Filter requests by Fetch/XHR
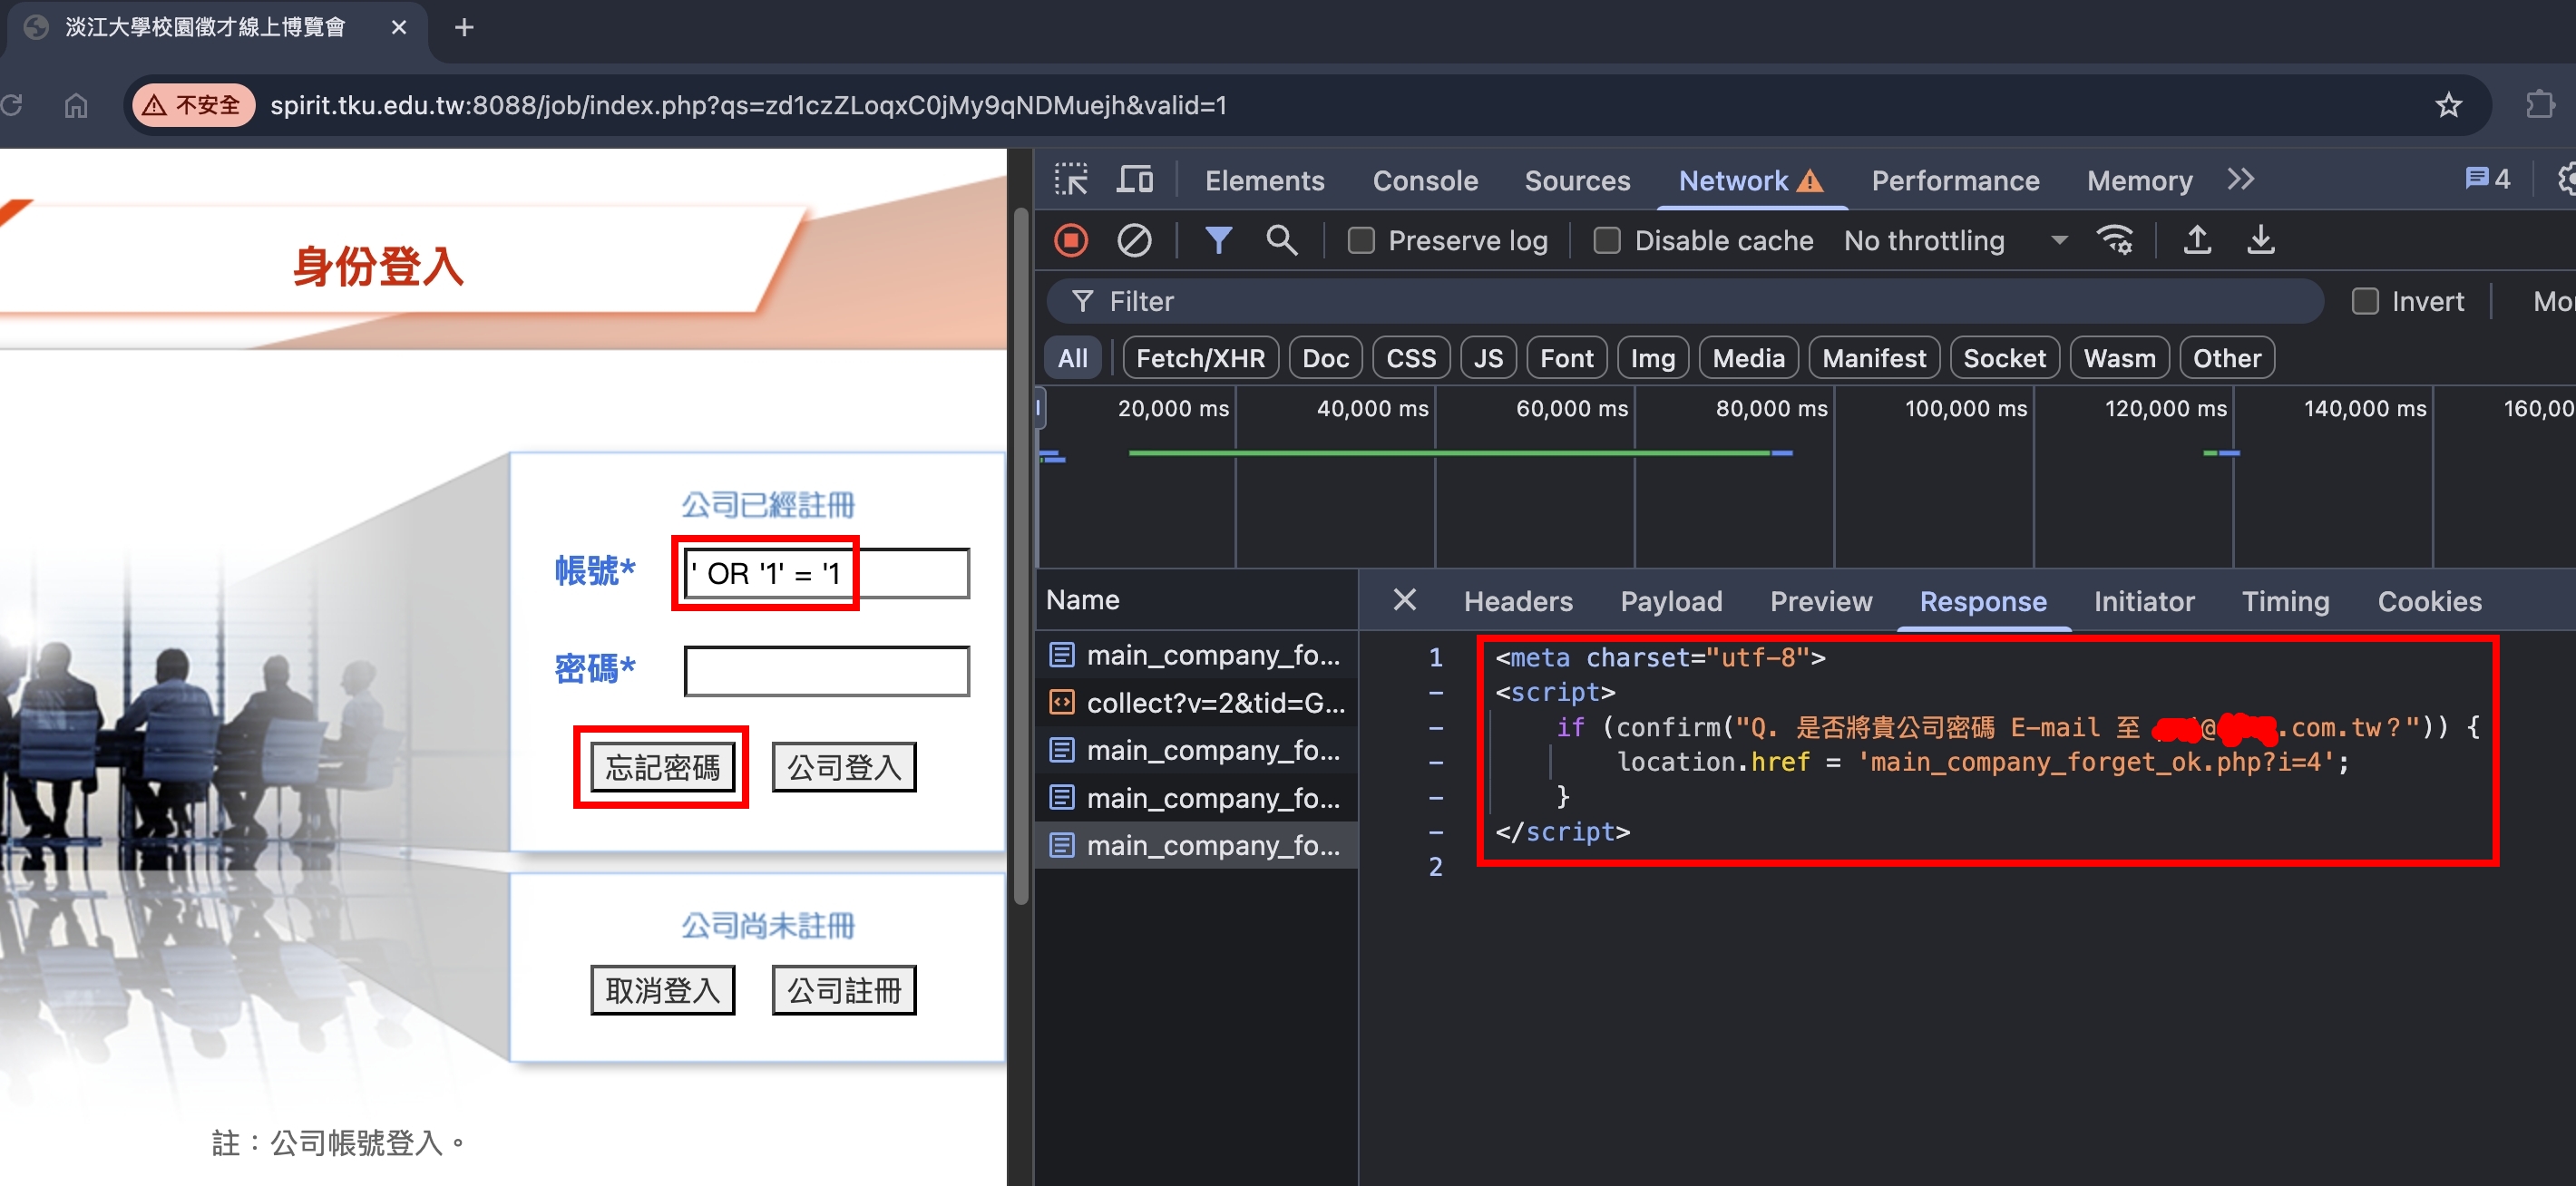This screenshot has height=1186, width=2576. [x=1200, y=358]
